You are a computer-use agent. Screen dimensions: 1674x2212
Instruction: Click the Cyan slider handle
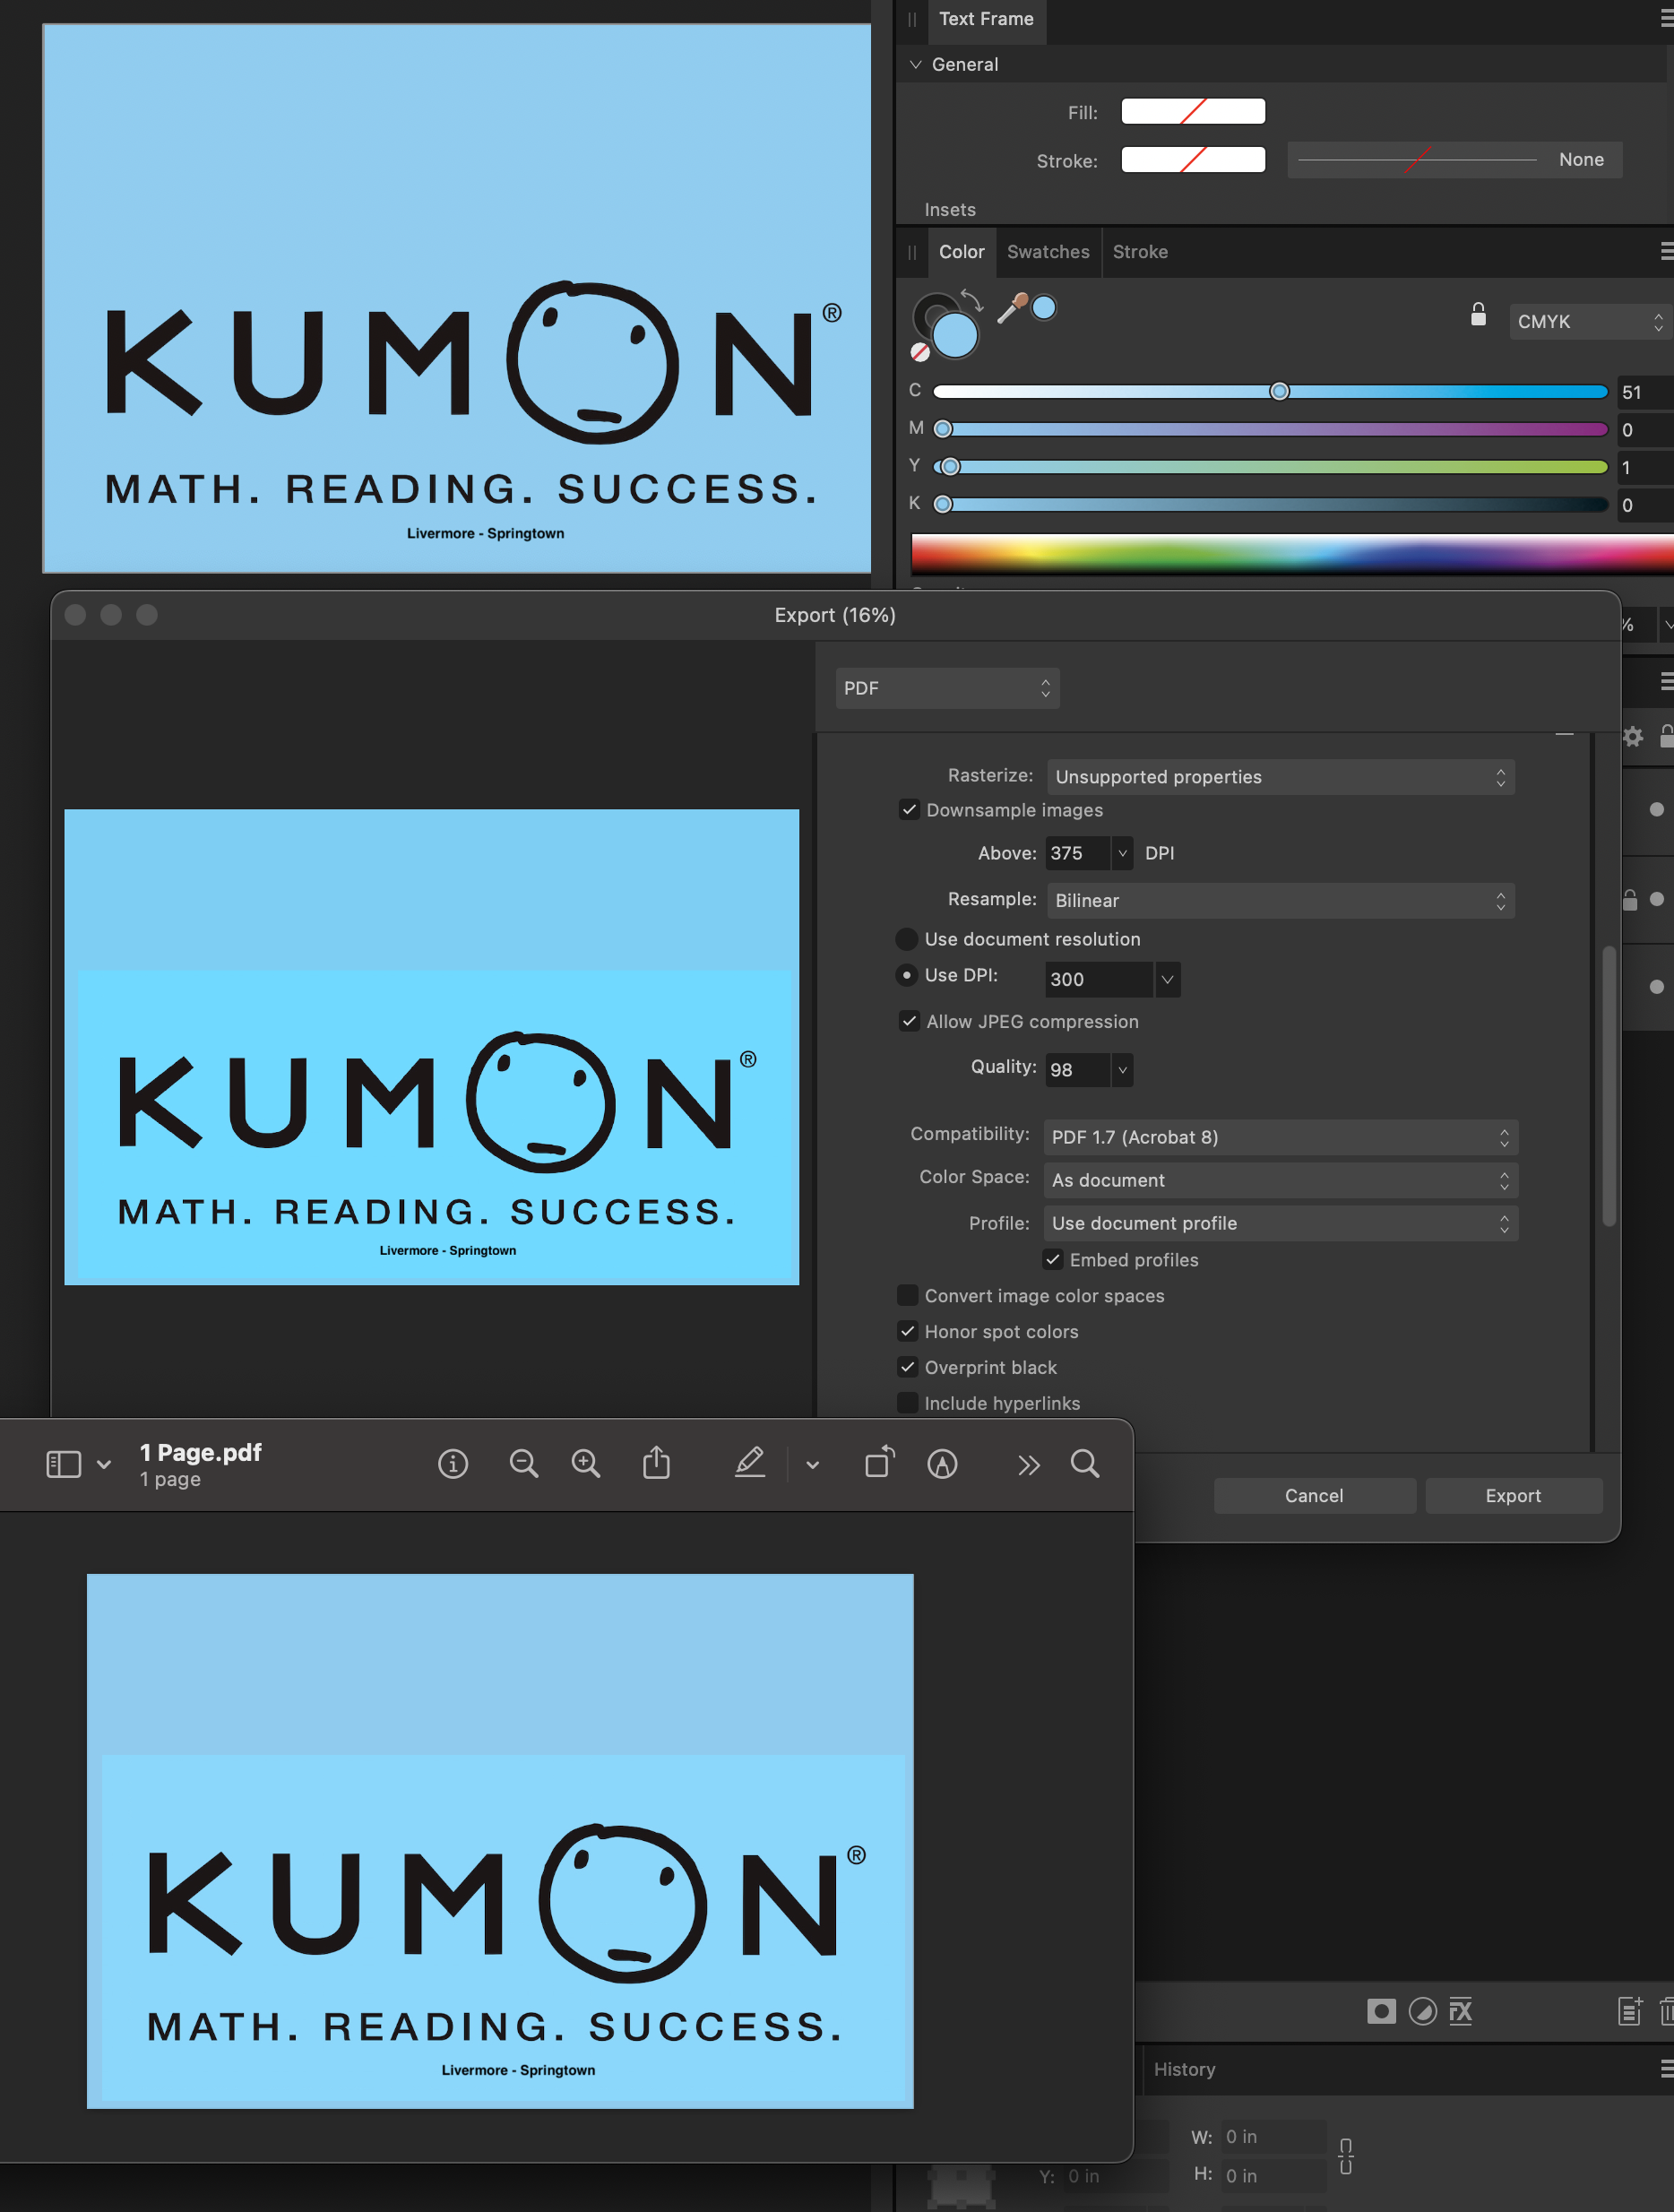pyautogui.click(x=1279, y=391)
